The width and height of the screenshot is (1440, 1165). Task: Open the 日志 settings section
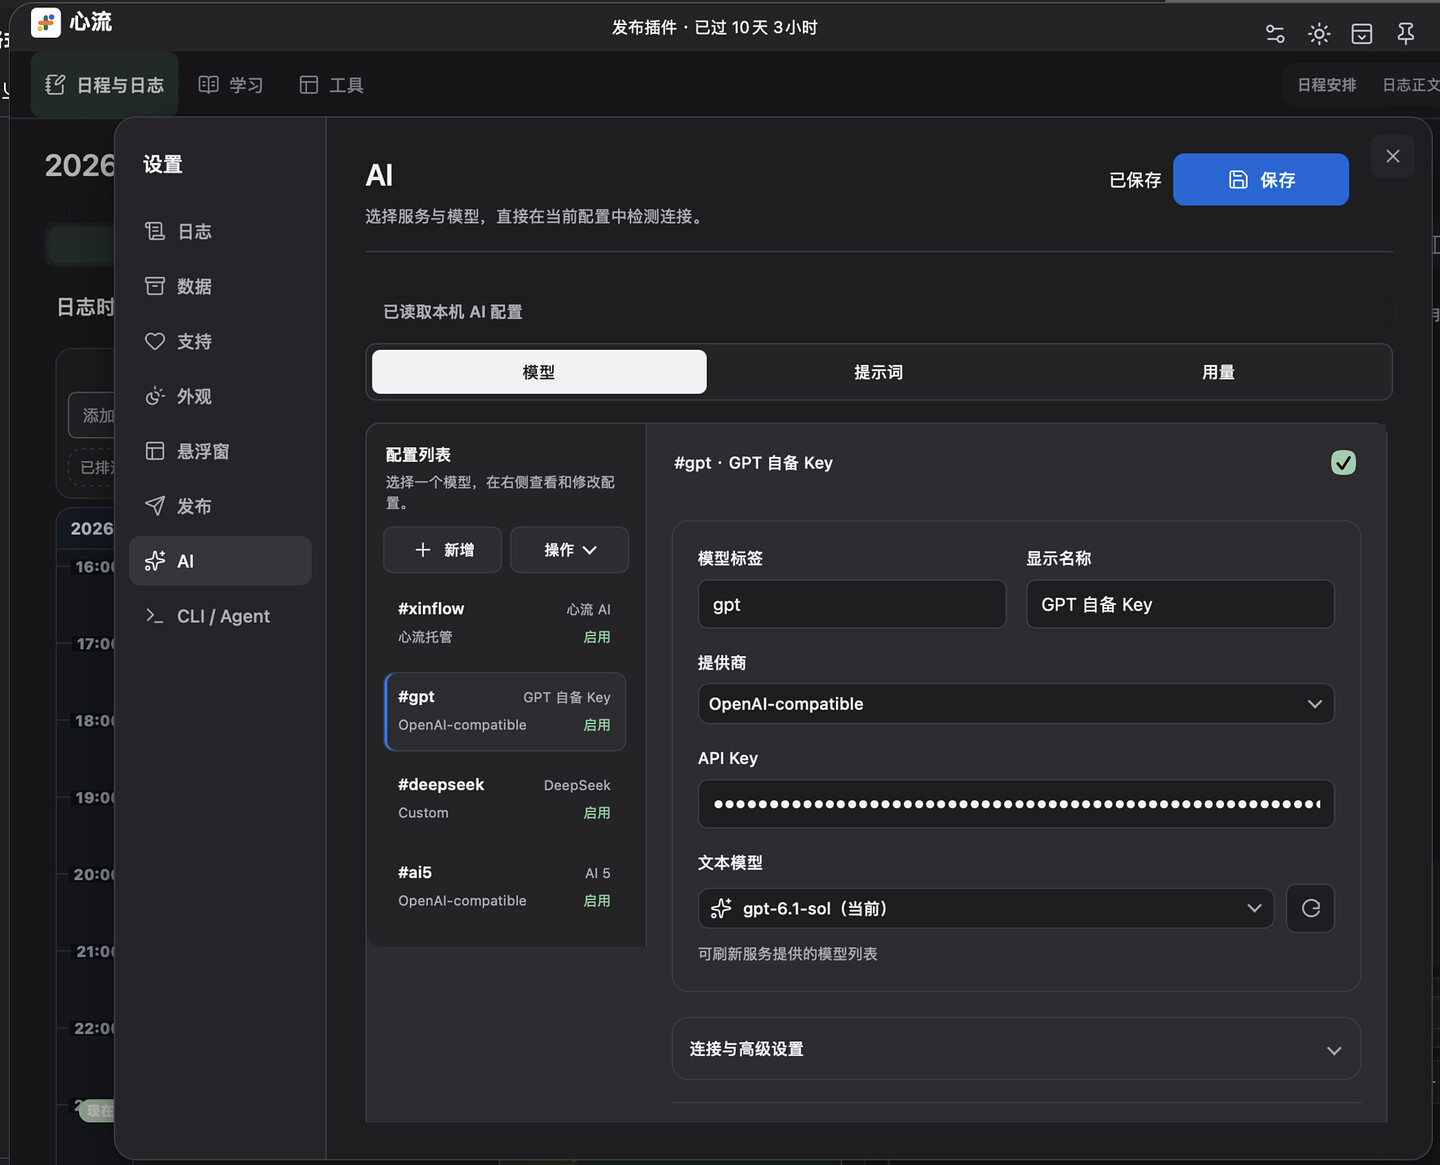point(220,231)
